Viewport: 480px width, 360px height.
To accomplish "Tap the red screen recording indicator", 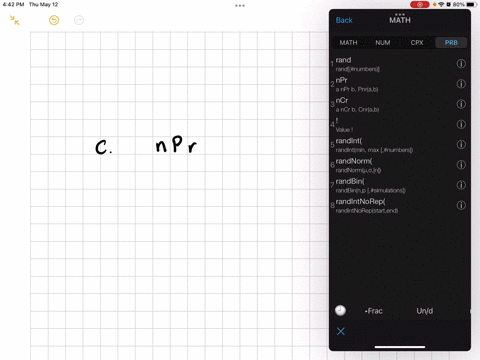I will (x=420, y=4).
